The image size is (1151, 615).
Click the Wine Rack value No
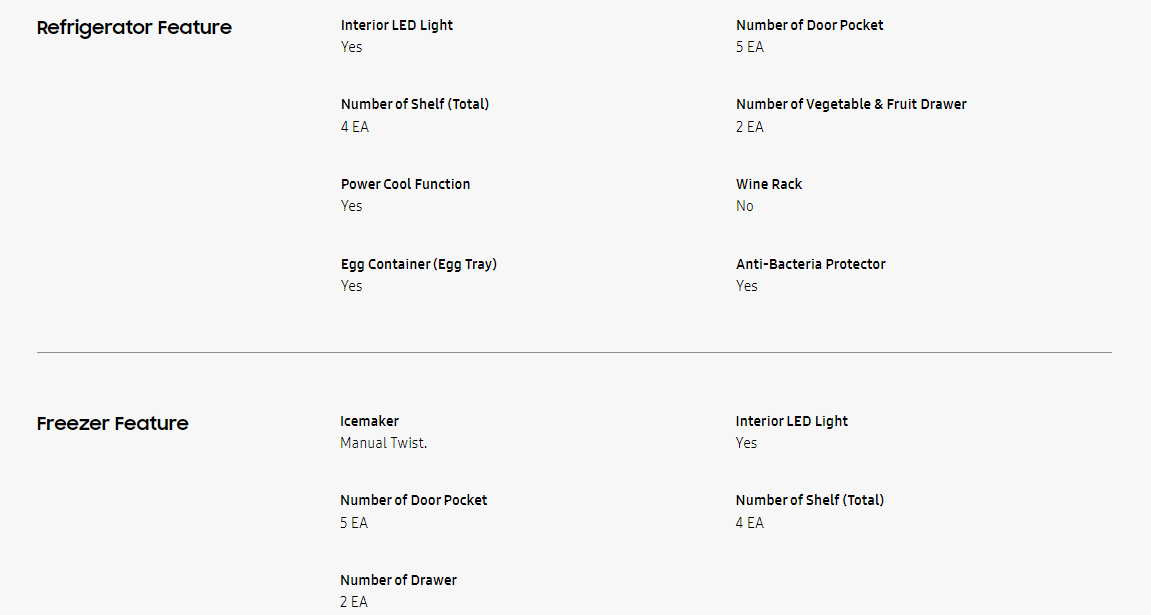click(x=744, y=206)
